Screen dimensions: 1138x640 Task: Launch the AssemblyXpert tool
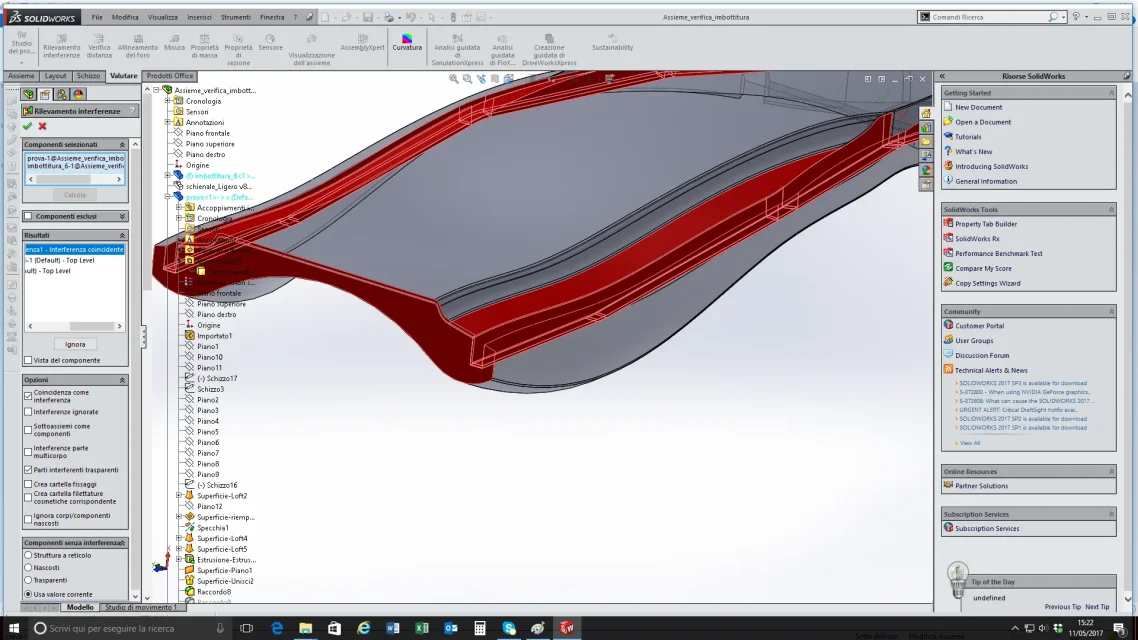click(362, 42)
